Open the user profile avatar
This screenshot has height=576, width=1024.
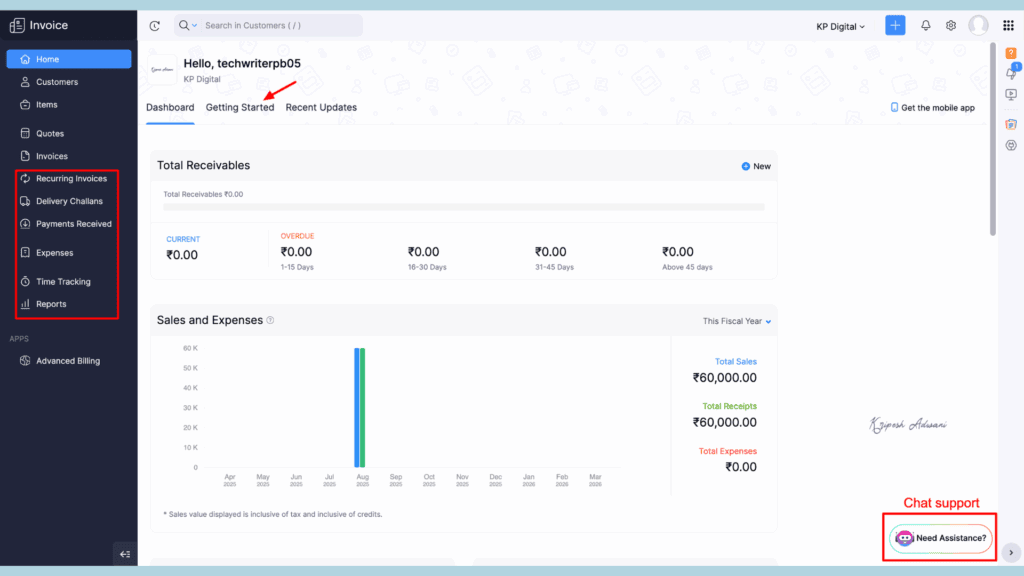978,26
